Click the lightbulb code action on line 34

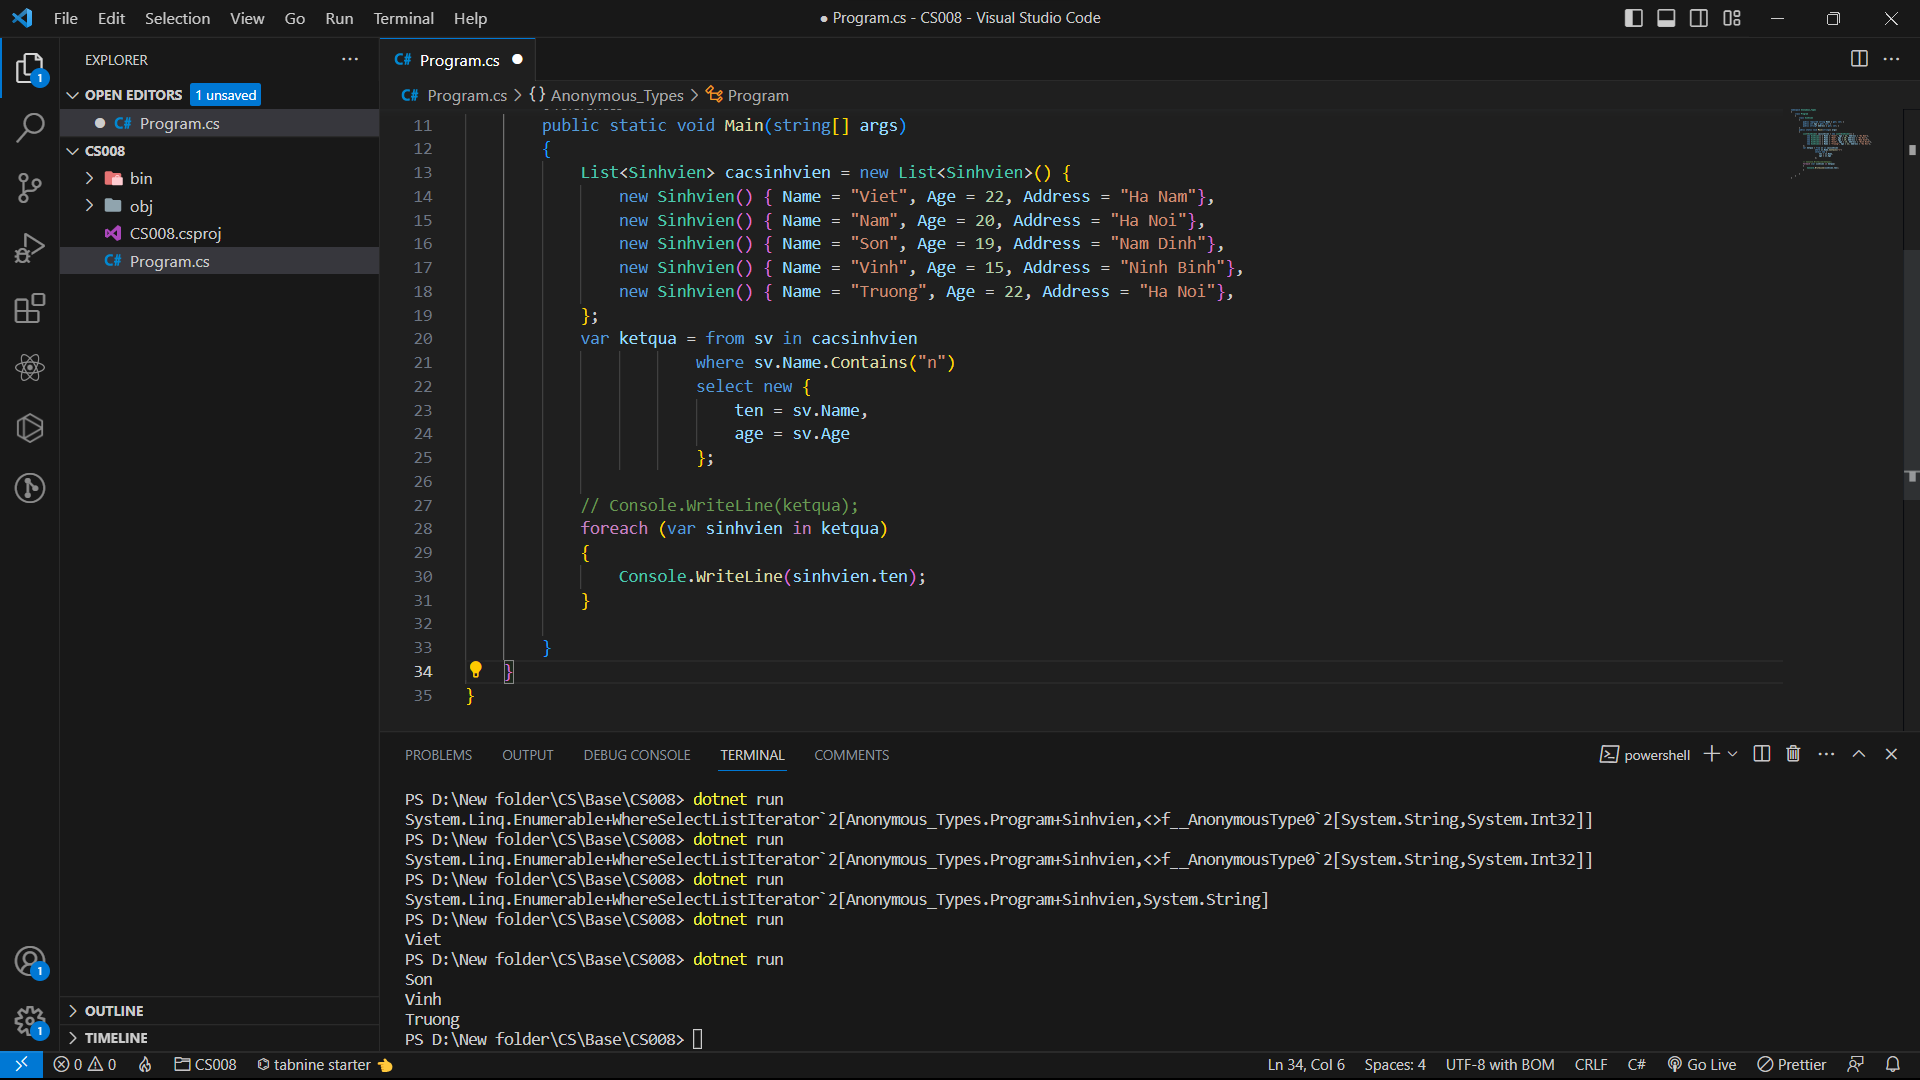[x=476, y=670]
